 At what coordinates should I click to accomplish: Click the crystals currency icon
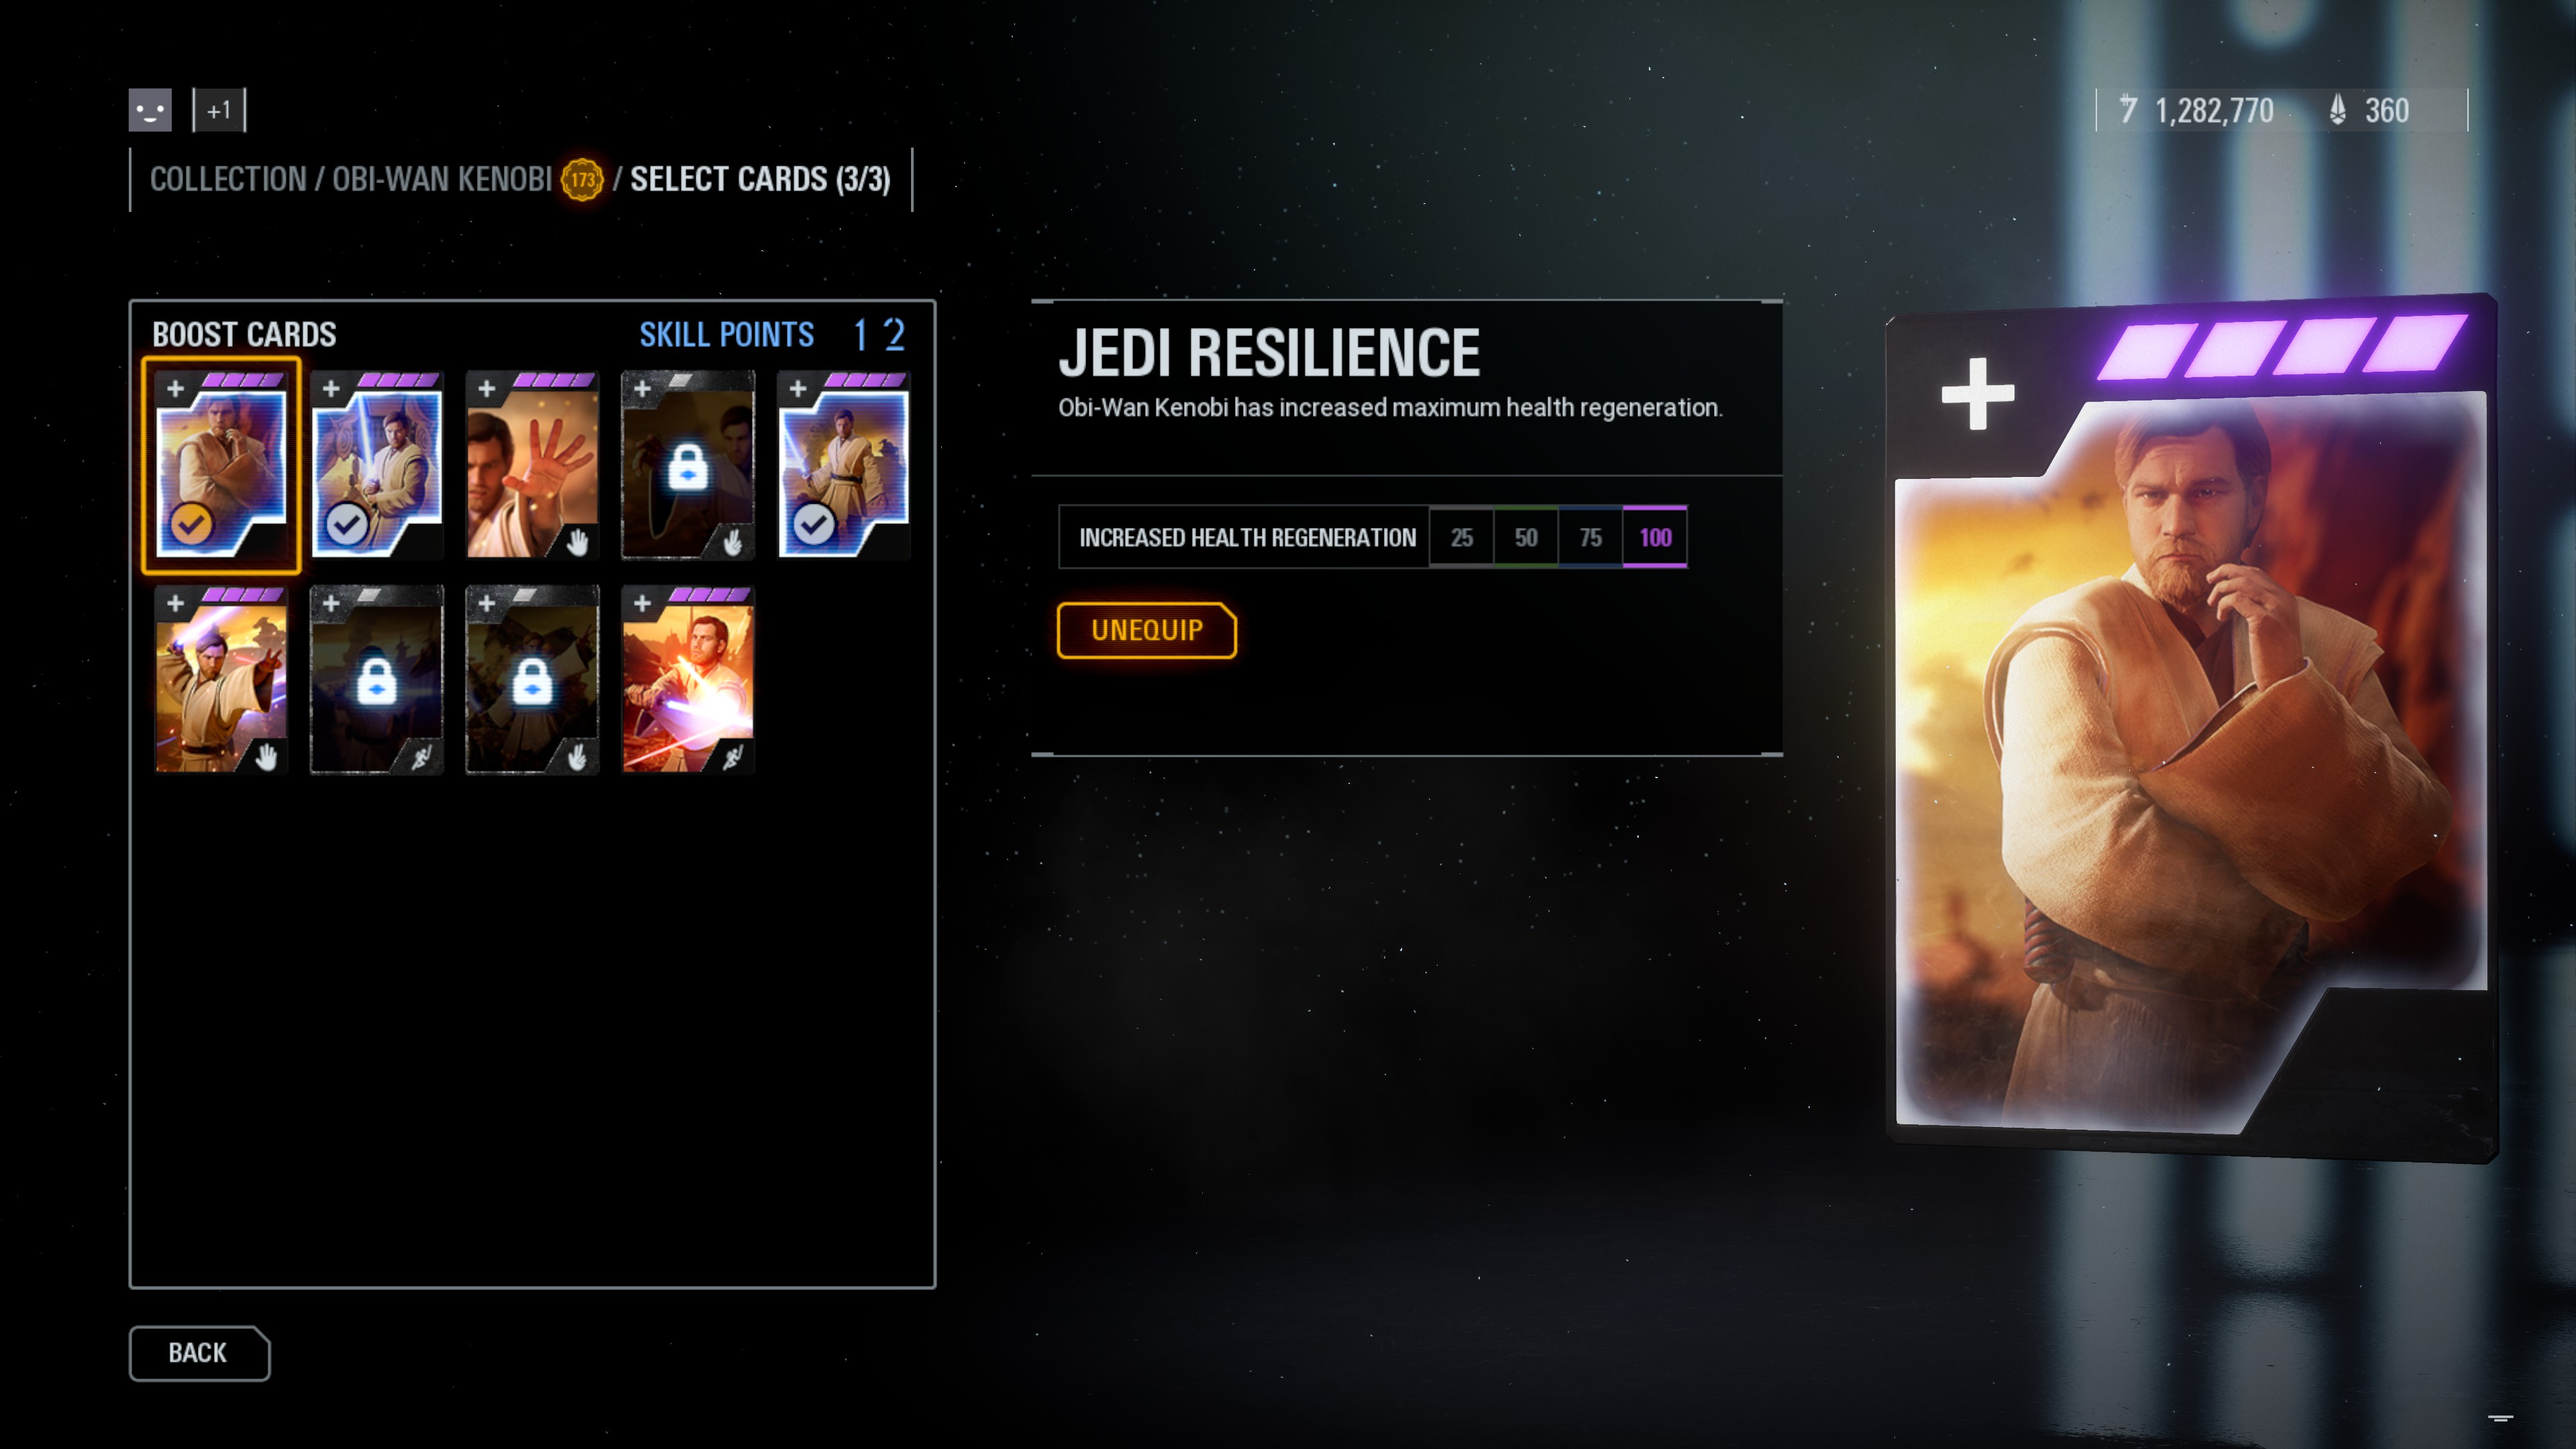[x=2337, y=110]
